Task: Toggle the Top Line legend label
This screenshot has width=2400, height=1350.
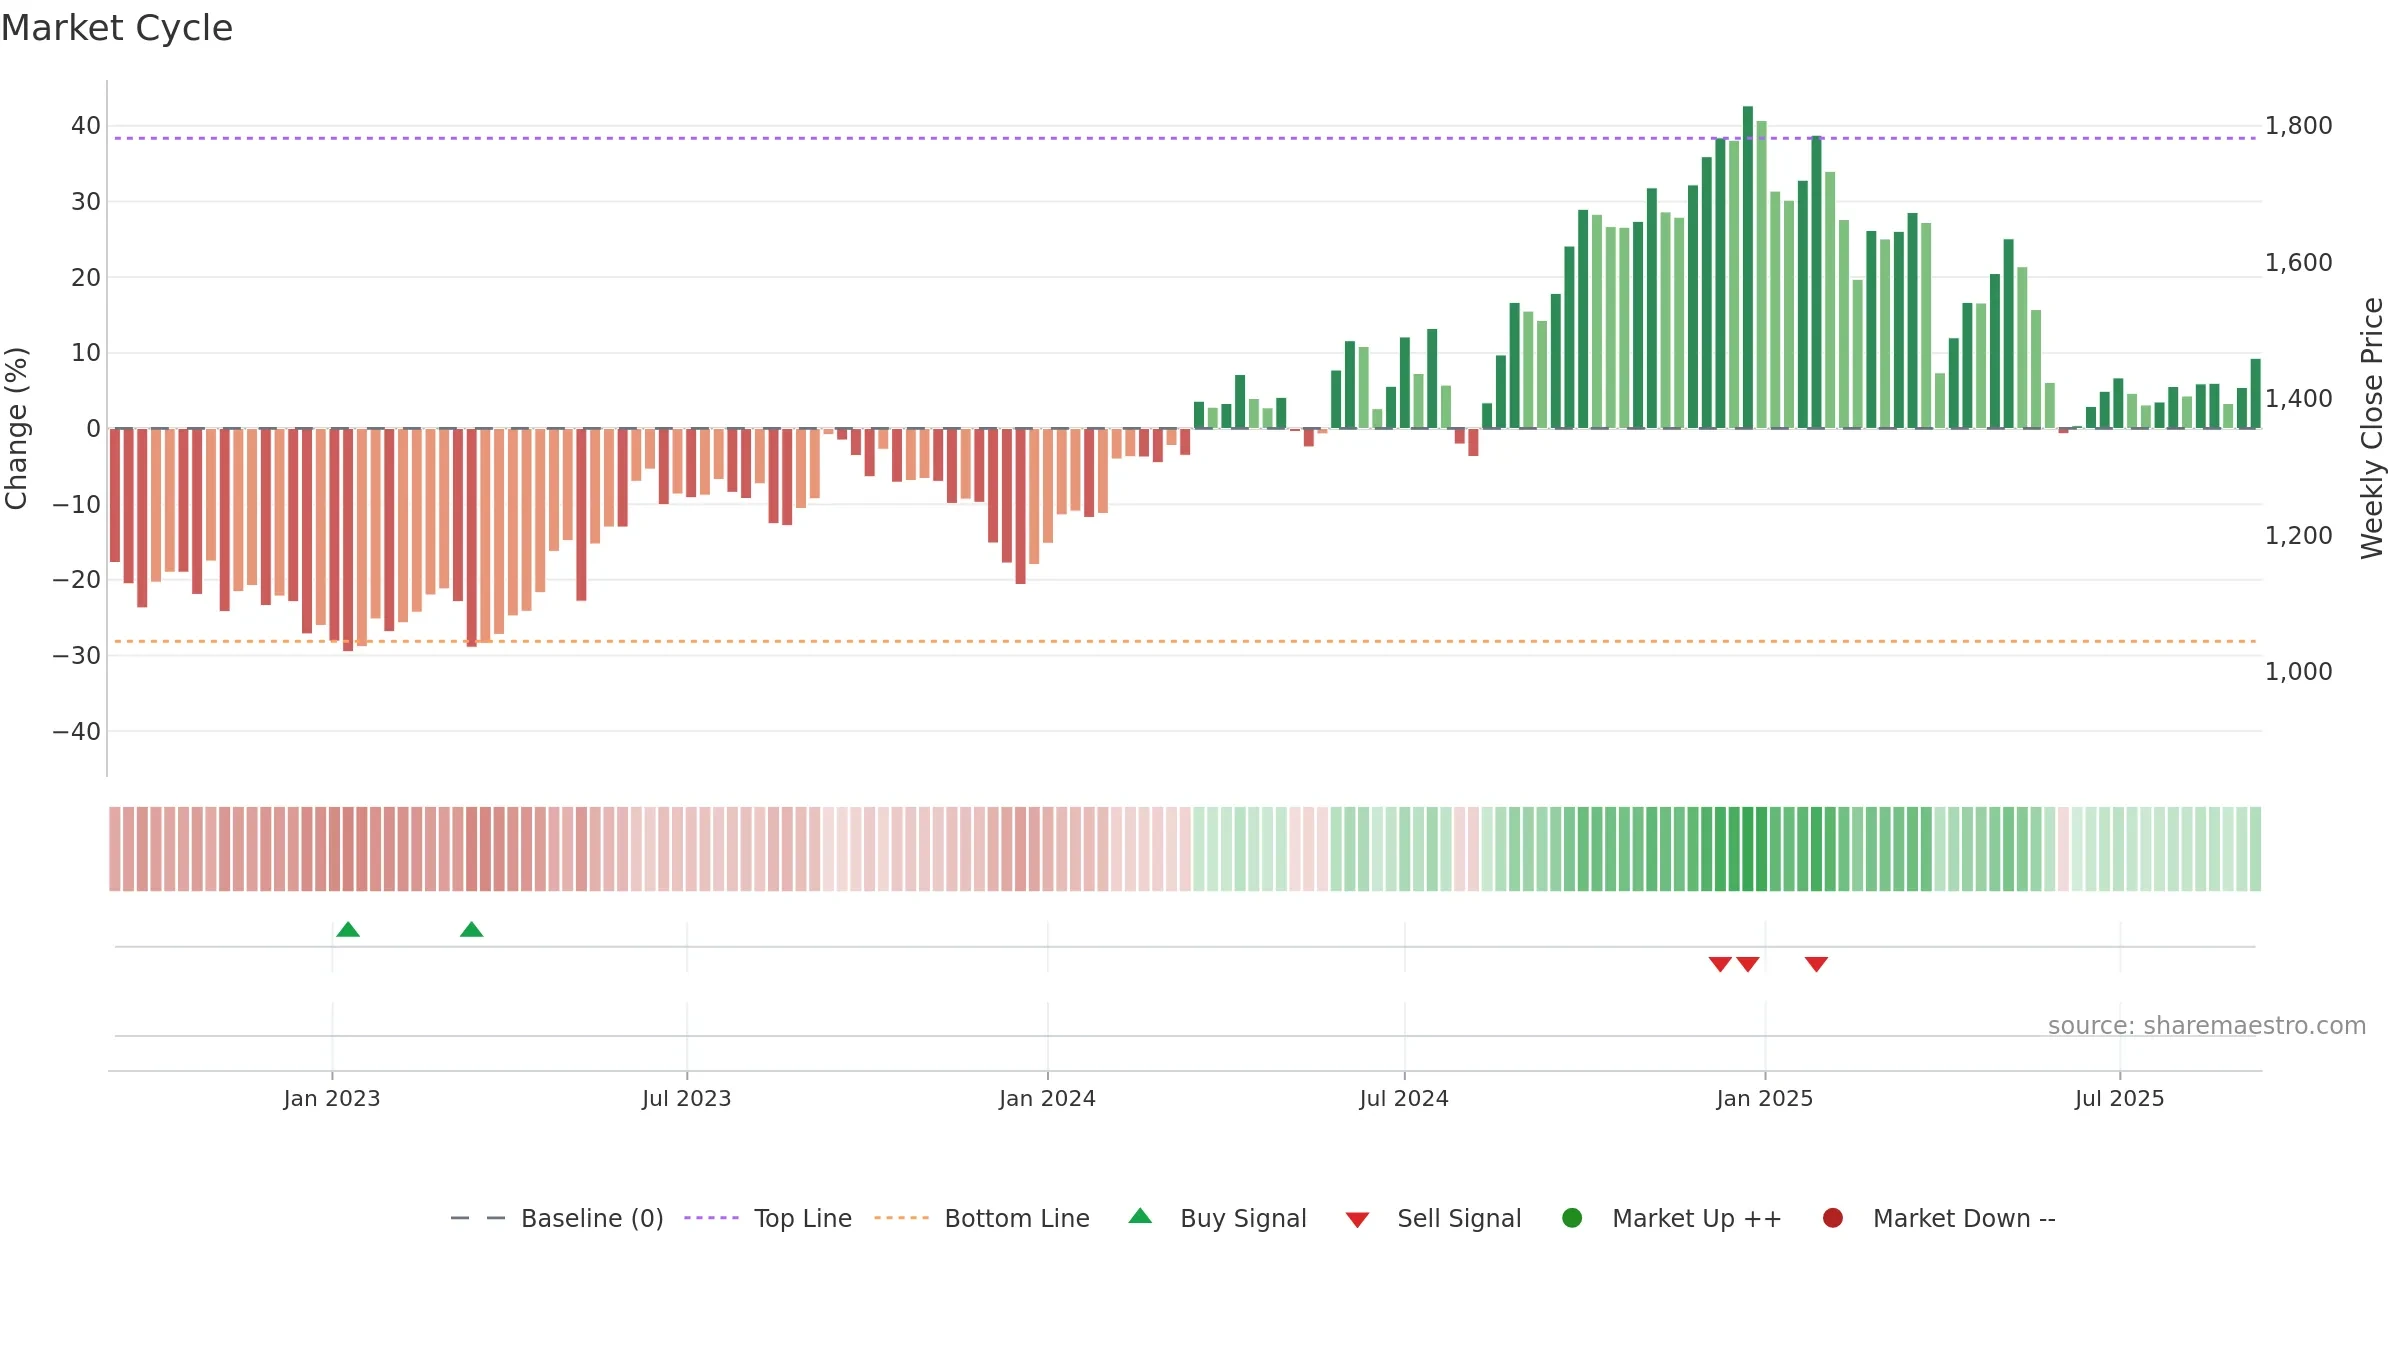Action: click(x=803, y=1219)
